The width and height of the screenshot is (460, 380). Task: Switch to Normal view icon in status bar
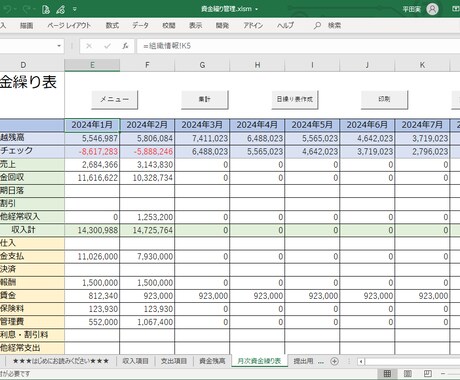tap(387, 374)
